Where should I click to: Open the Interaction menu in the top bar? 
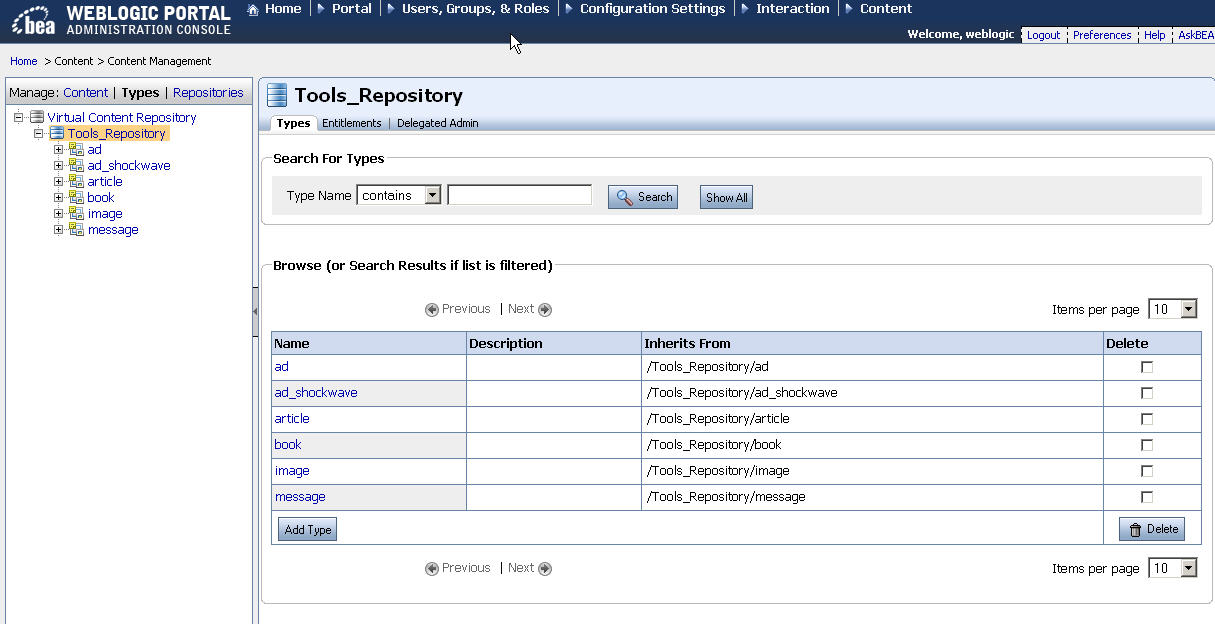(x=793, y=9)
